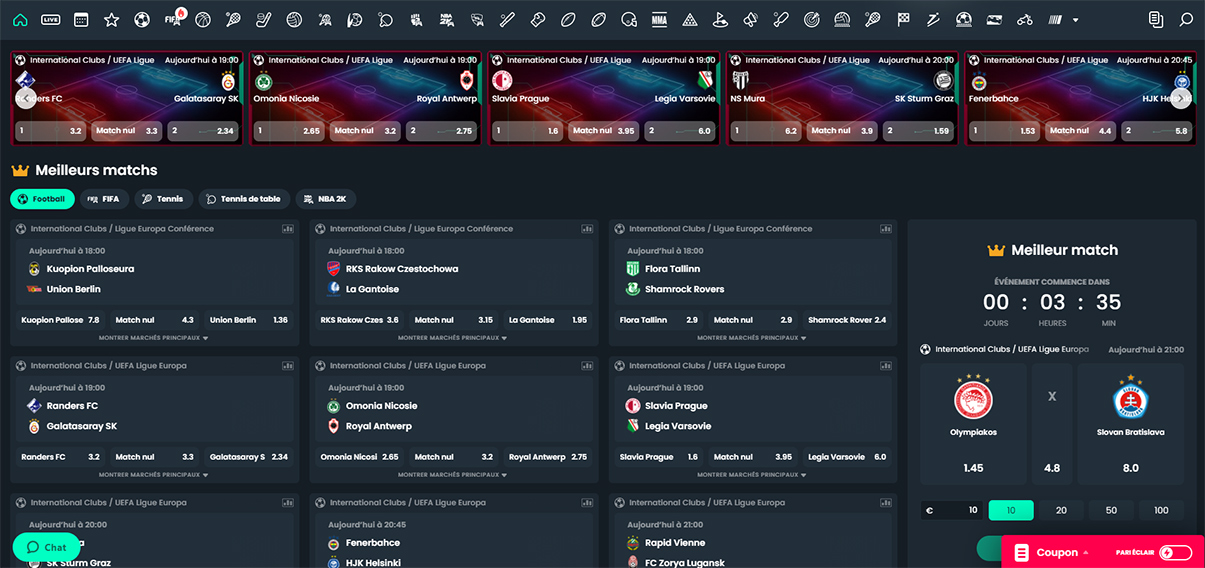Open Rapid Vienne team name in match list
Viewport: 1205px width, 568px height.
pyautogui.click(x=675, y=543)
